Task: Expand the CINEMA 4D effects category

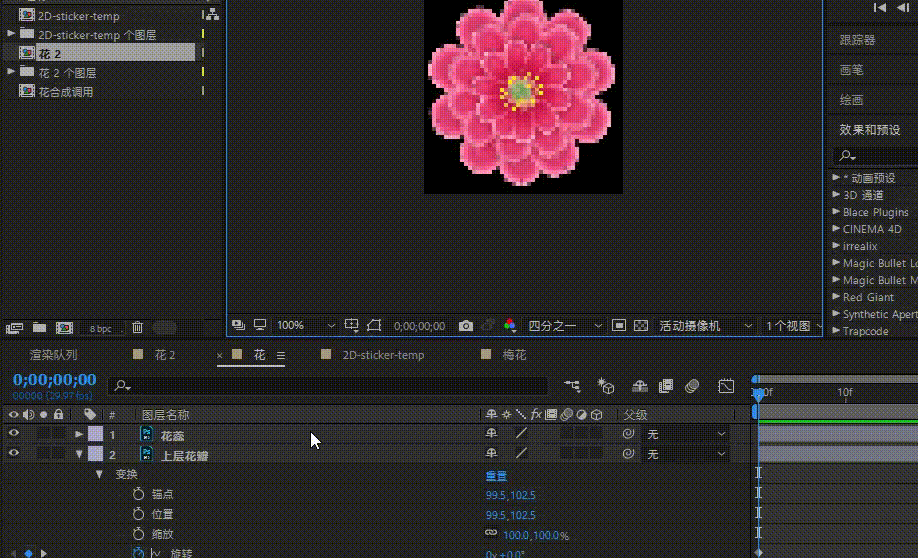Action: pos(836,228)
